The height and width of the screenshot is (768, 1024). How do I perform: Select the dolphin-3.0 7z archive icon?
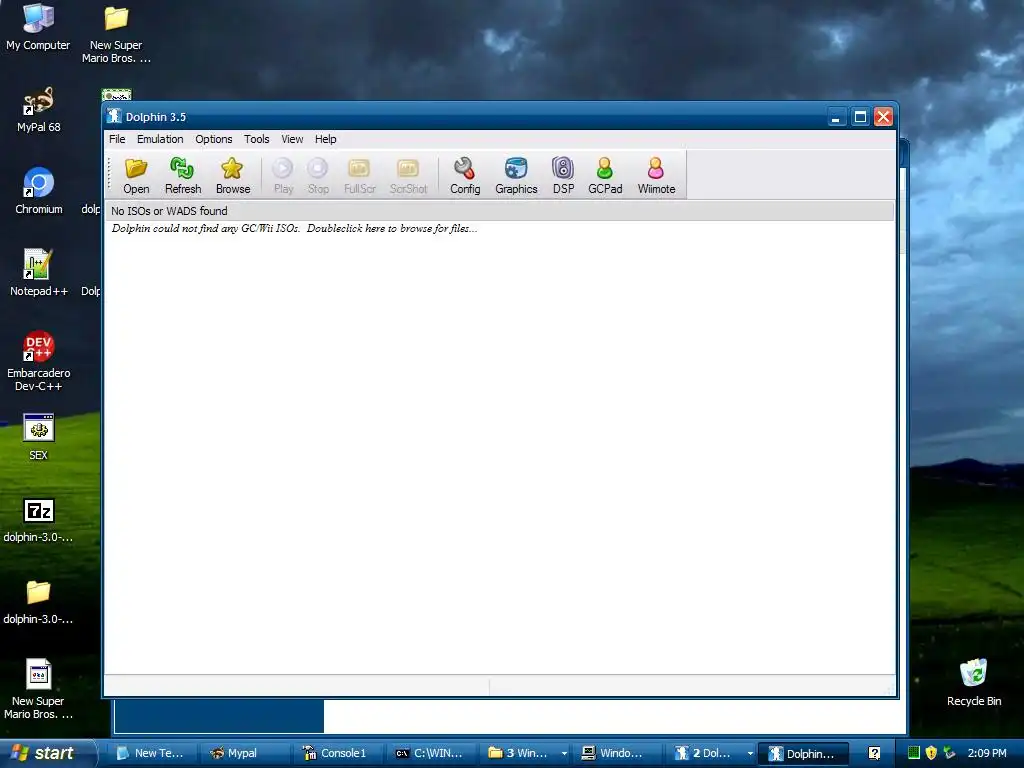point(39,520)
